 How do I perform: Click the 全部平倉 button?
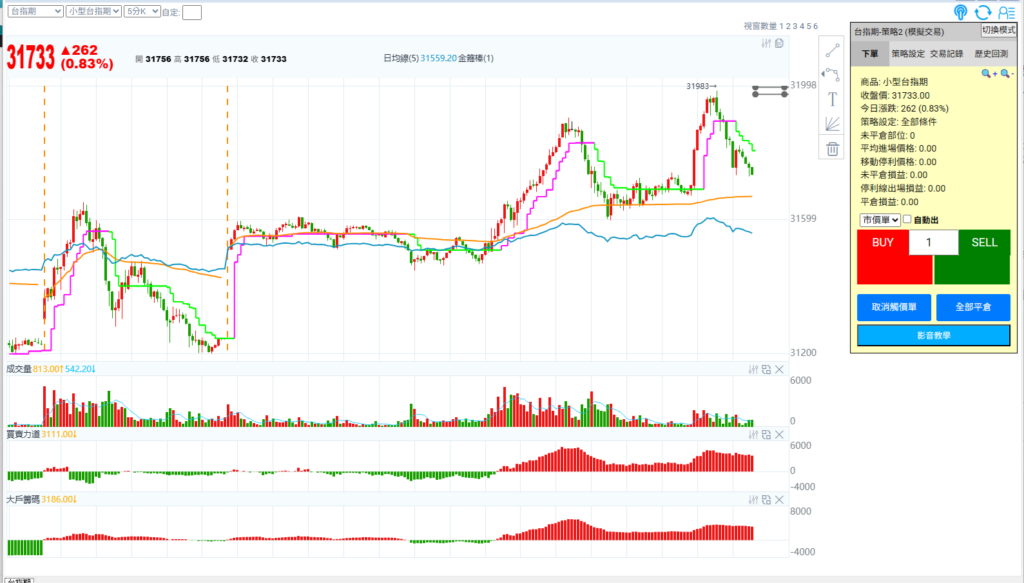(973, 307)
